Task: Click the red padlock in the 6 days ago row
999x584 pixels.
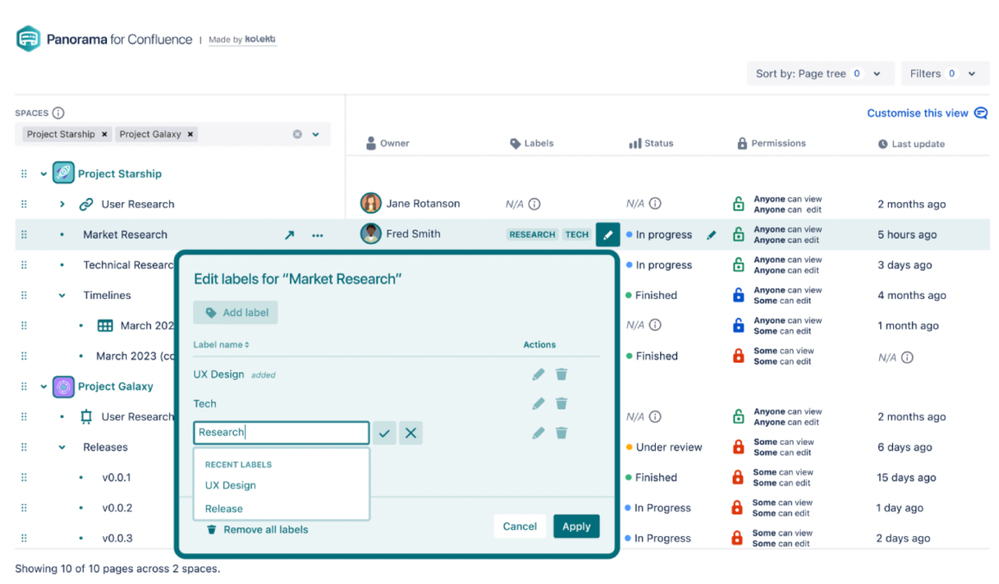Action: coord(738,446)
